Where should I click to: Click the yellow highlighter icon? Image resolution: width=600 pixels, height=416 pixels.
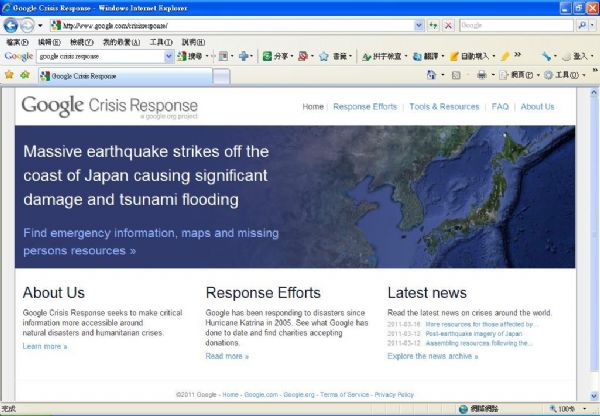(505, 56)
